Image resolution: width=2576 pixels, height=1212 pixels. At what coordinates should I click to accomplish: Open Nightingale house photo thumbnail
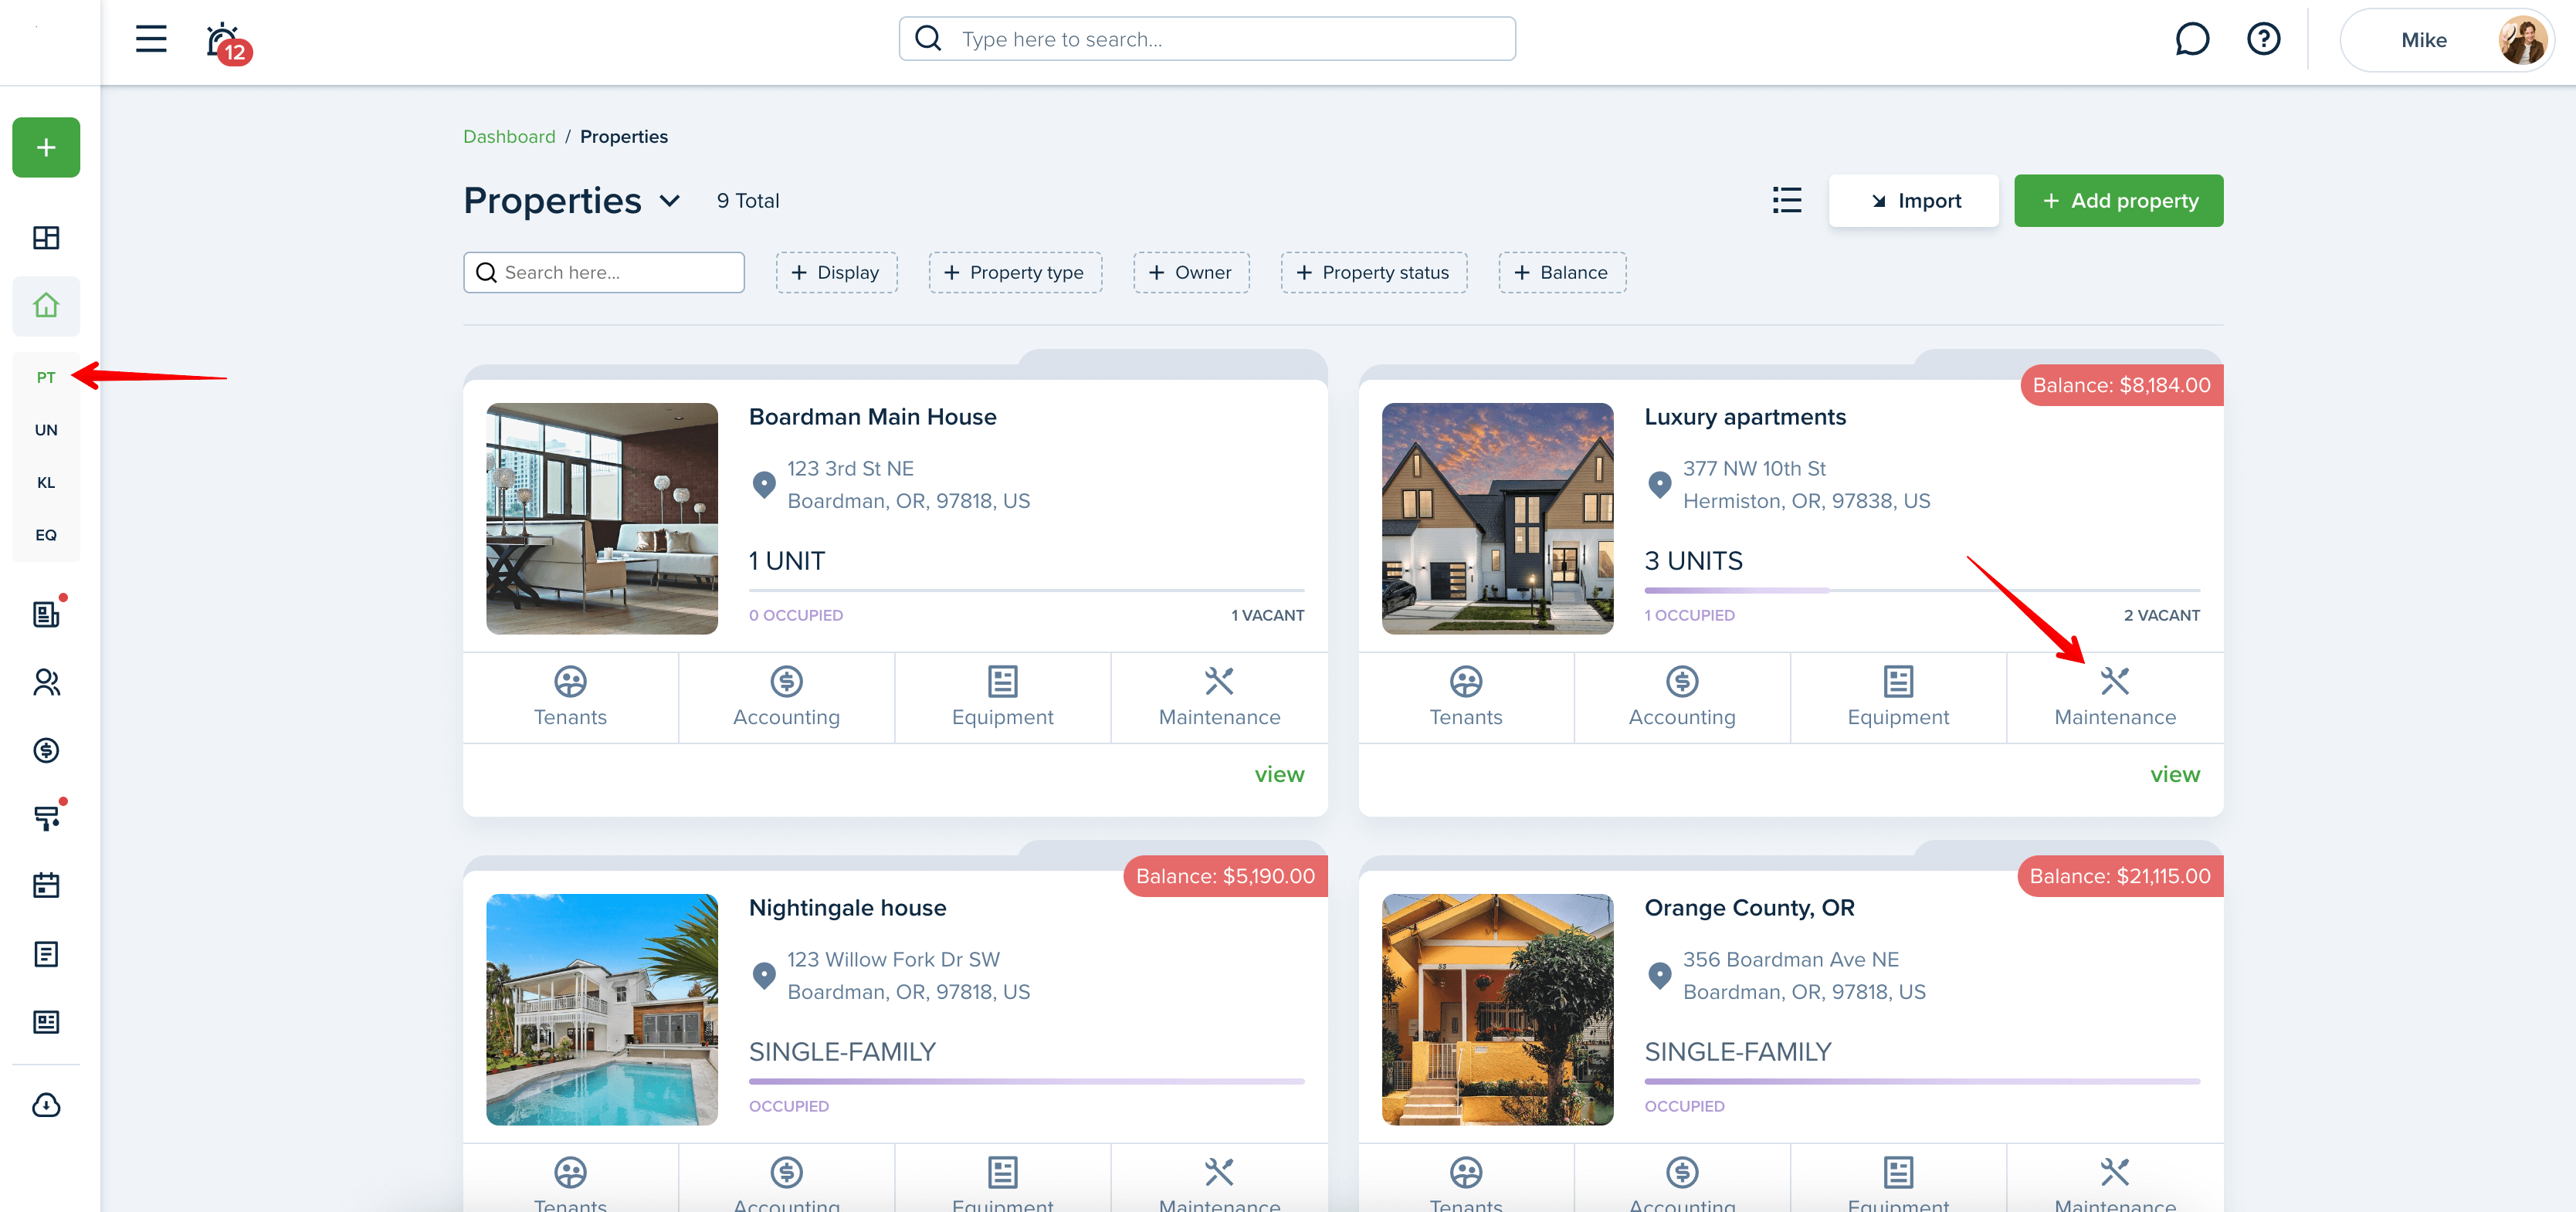click(602, 1009)
